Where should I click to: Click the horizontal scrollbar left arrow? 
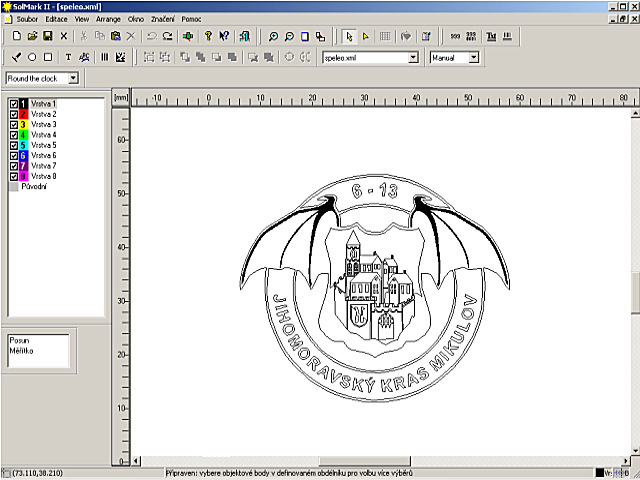136,461
